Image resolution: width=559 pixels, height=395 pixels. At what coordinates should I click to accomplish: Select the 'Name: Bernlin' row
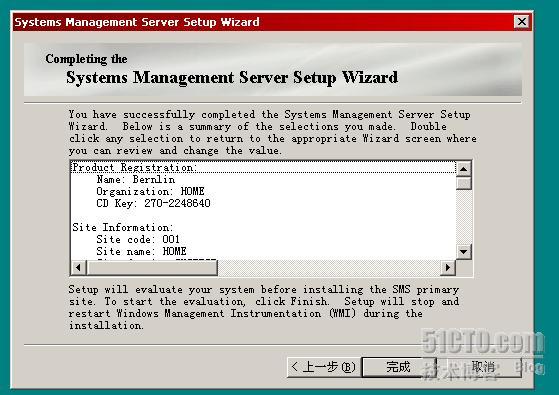(x=263, y=179)
